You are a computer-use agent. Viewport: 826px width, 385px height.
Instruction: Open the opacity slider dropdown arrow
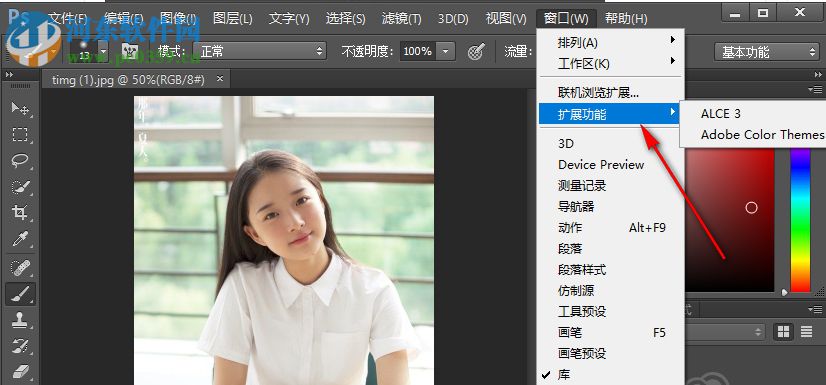[446, 51]
